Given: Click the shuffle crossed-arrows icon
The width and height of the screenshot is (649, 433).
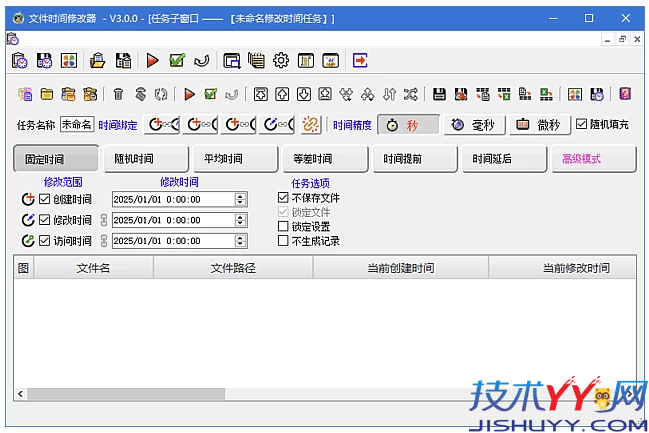Looking at the screenshot, I should (x=411, y=94).
